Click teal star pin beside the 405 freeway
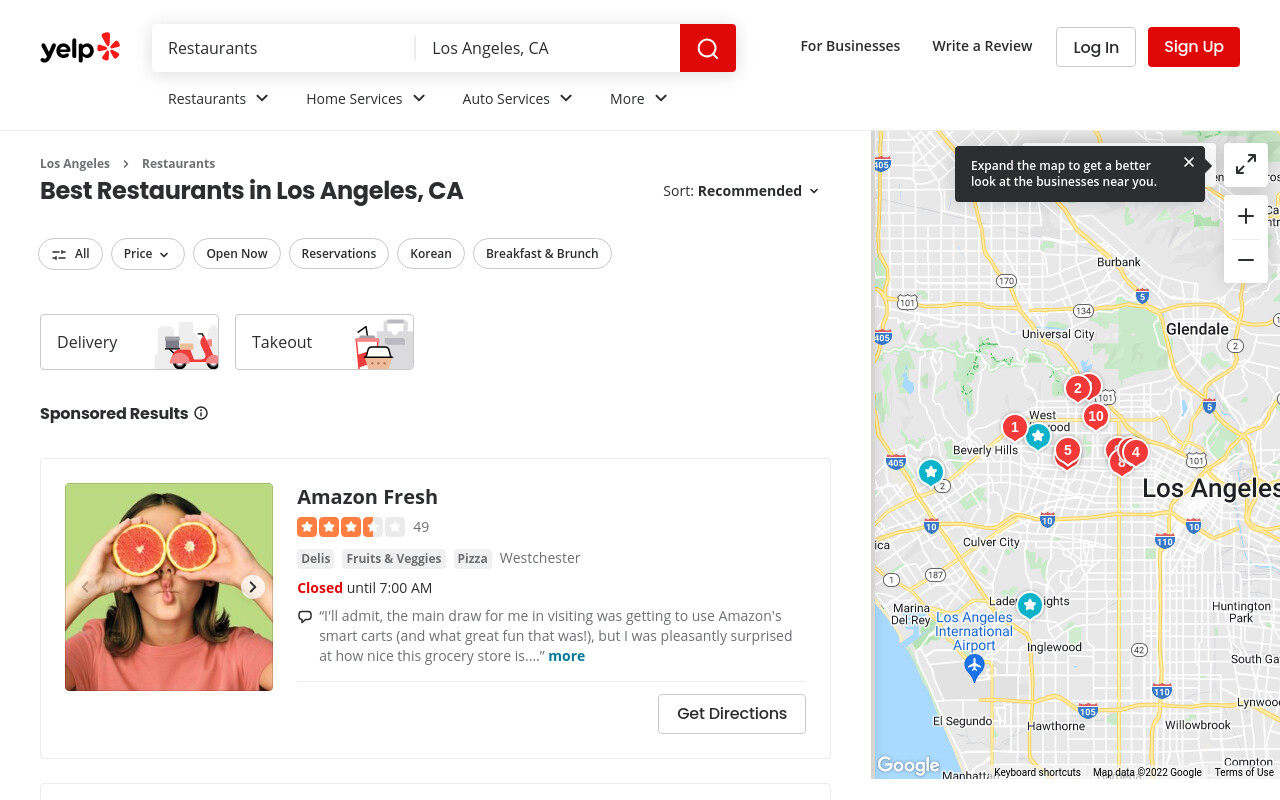 pos(931,472)
